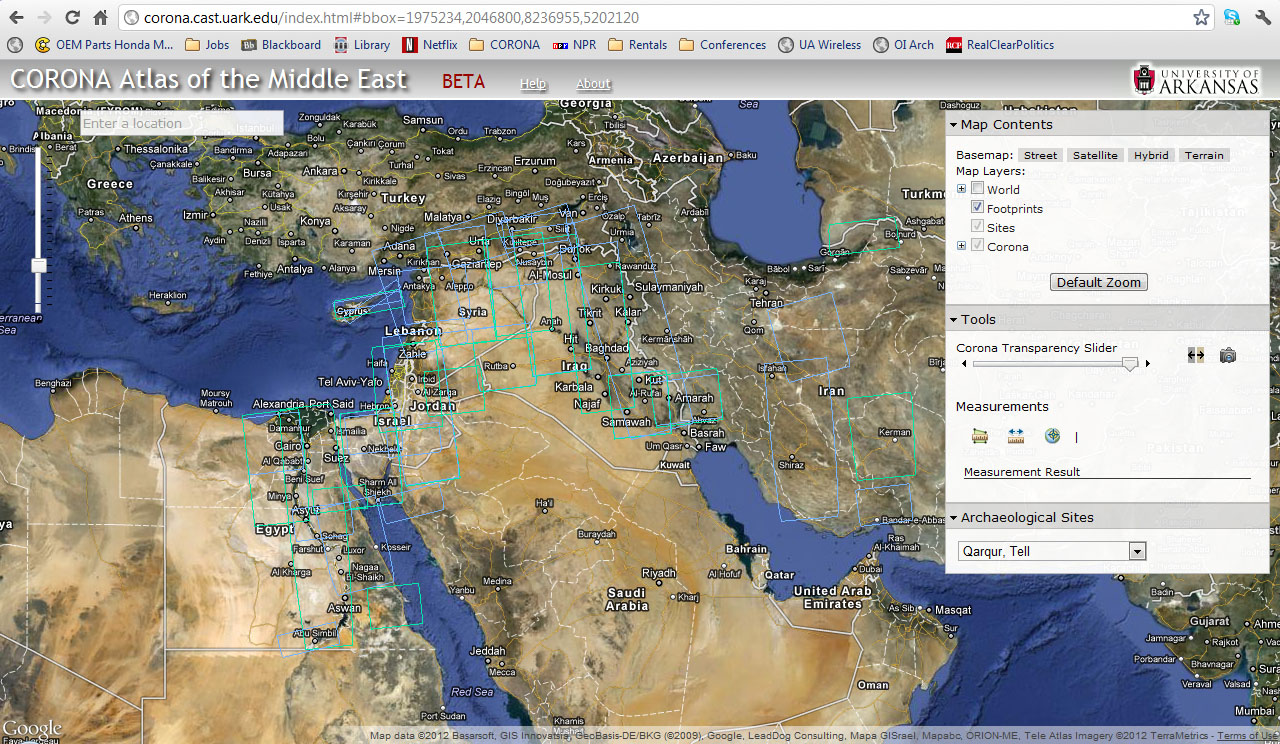Click the CORONA Atlas of the Middle East title
Viewport: 1280px width, 744px height.
(x=209, y=80)
